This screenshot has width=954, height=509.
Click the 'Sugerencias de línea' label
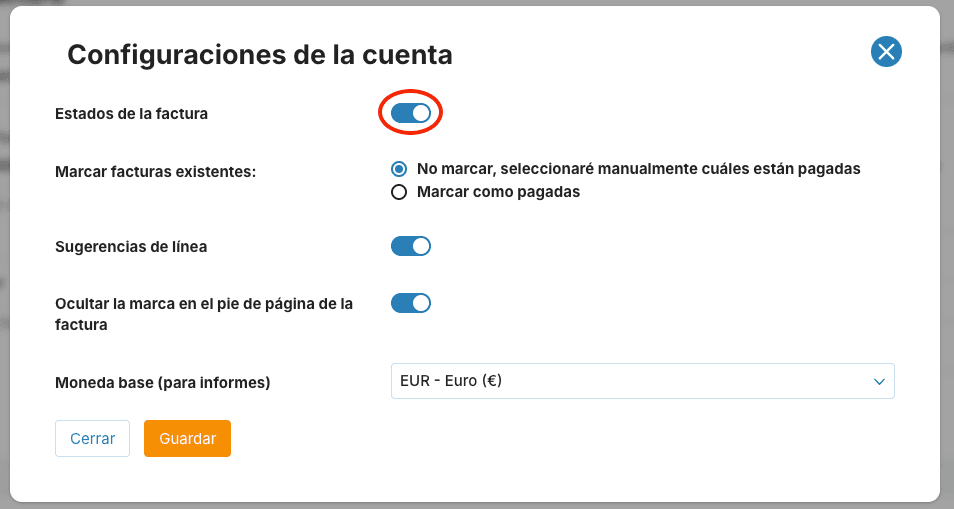click(131, 247)
